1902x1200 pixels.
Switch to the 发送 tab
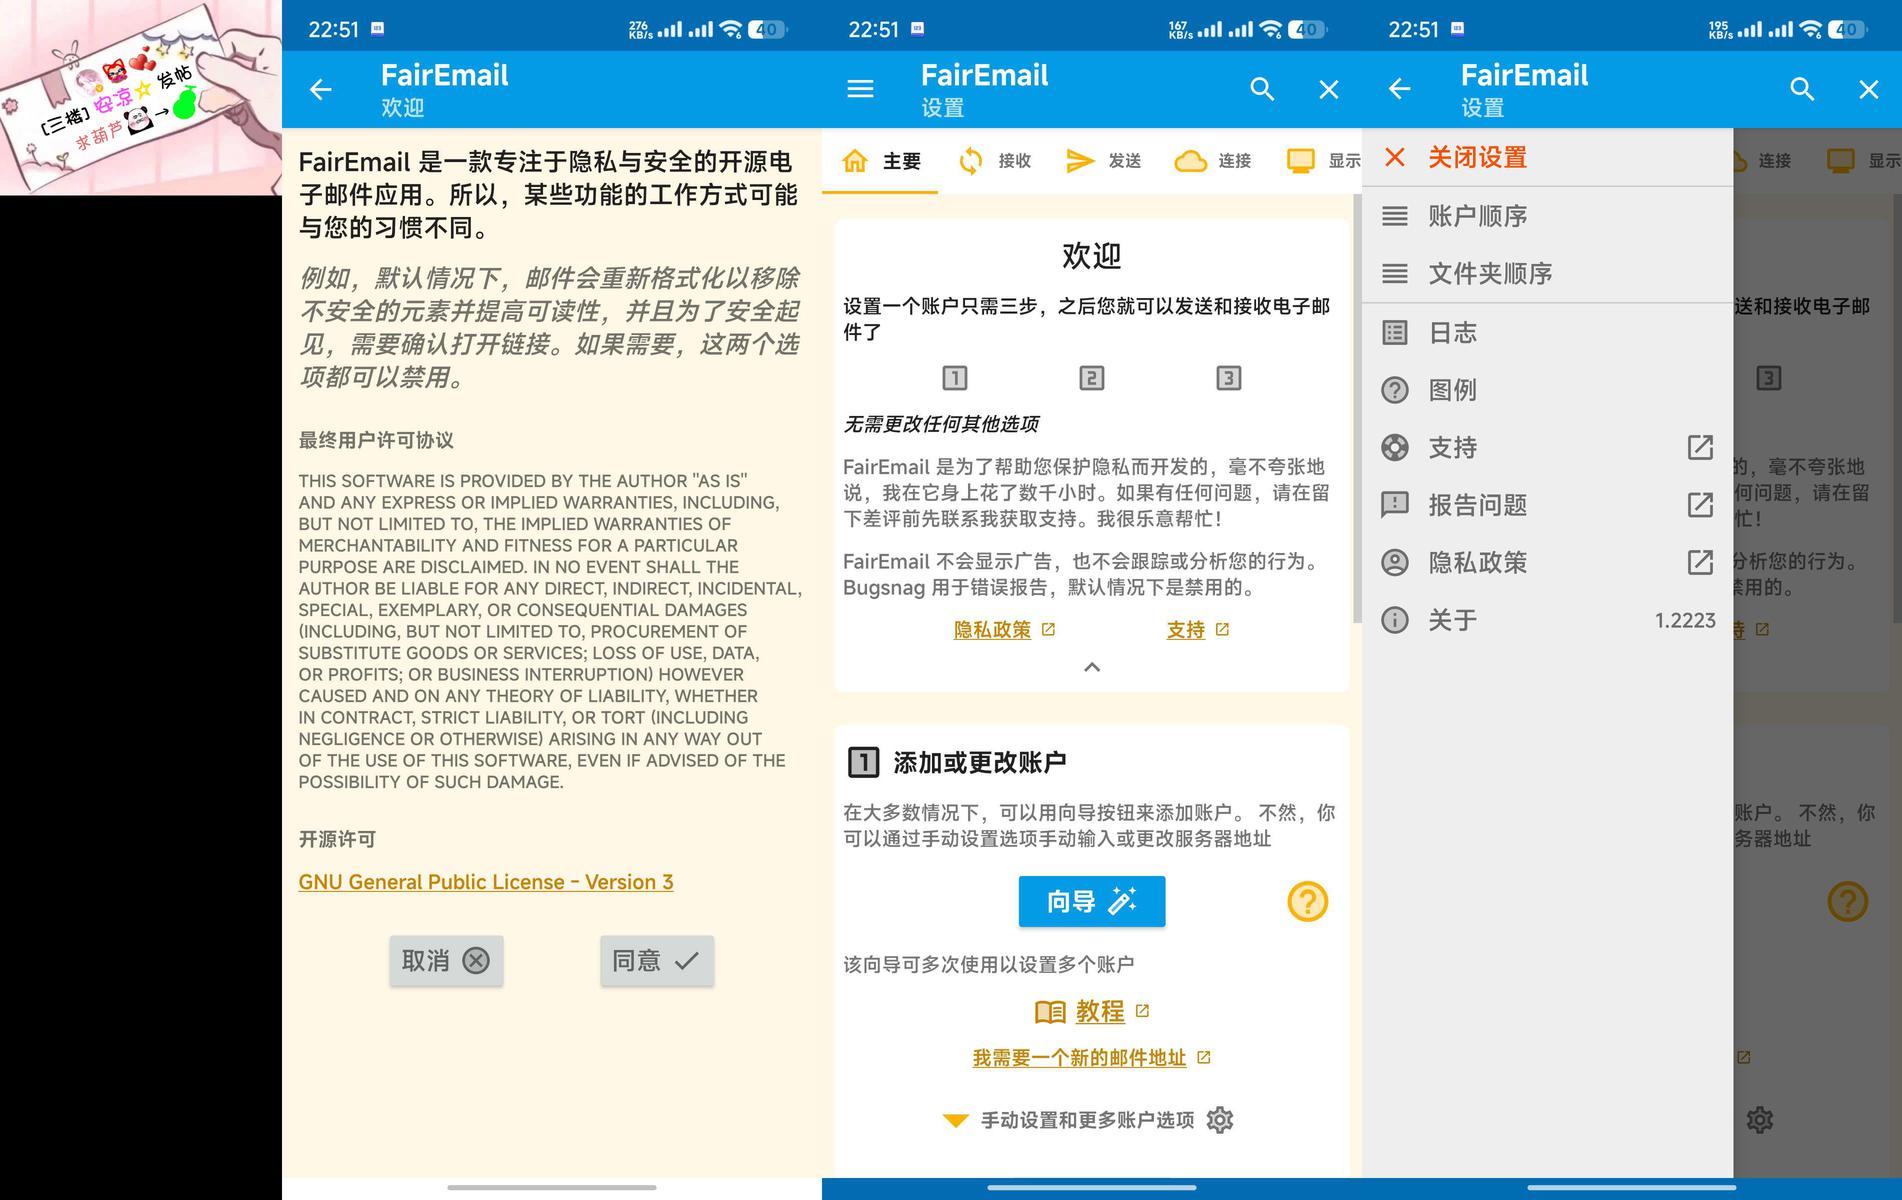(1104, 160)
